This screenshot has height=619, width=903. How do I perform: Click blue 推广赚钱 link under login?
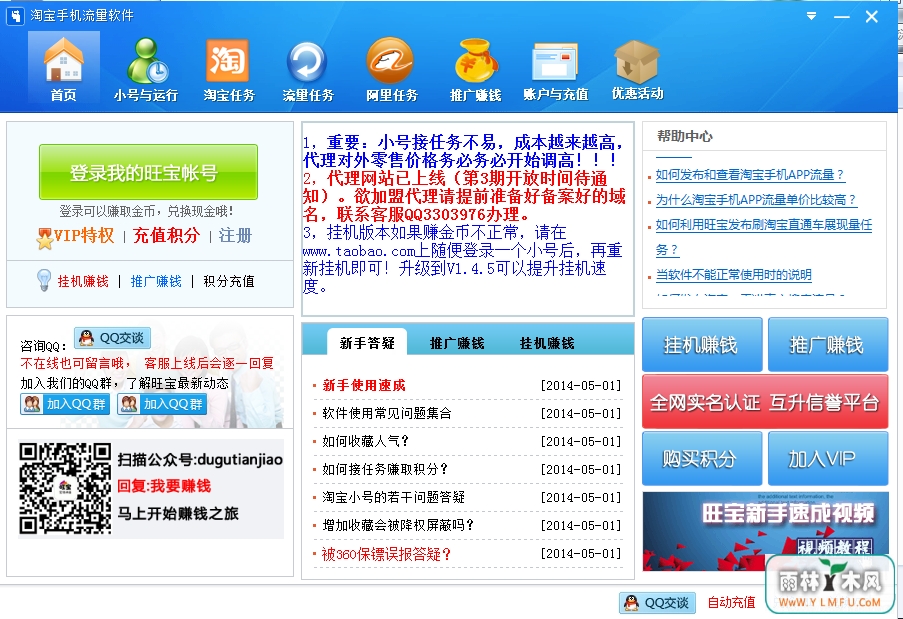[156, 281]
